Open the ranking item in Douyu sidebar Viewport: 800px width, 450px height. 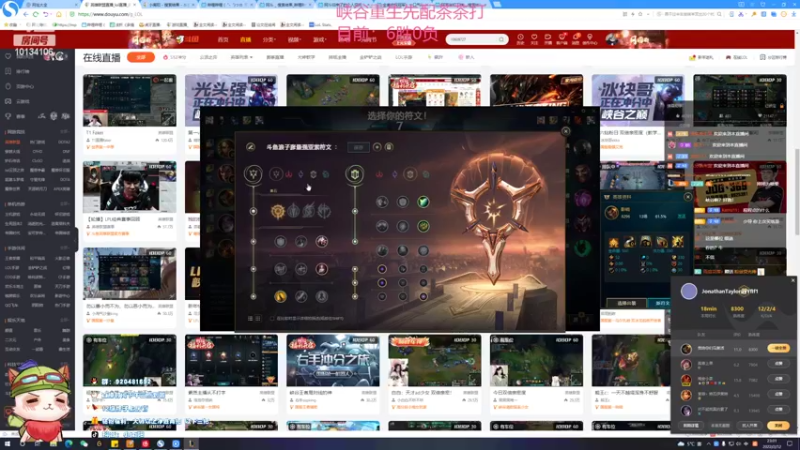pyautogui.click(x=22, y=71)
